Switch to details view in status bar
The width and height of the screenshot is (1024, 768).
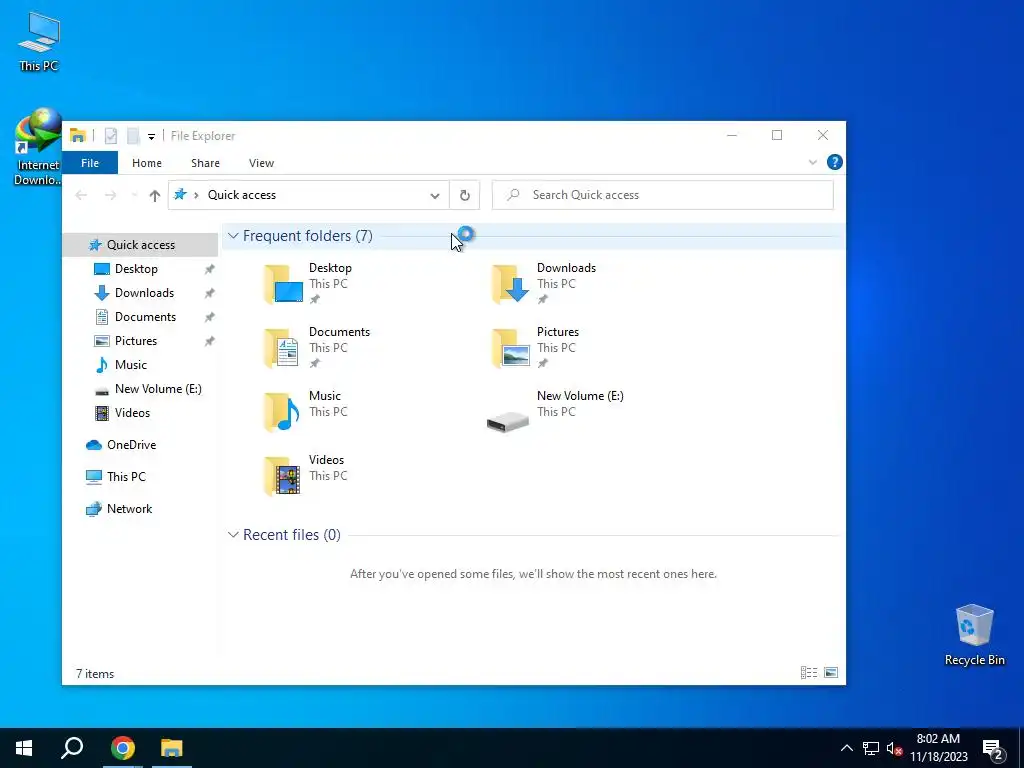(808, 673)
